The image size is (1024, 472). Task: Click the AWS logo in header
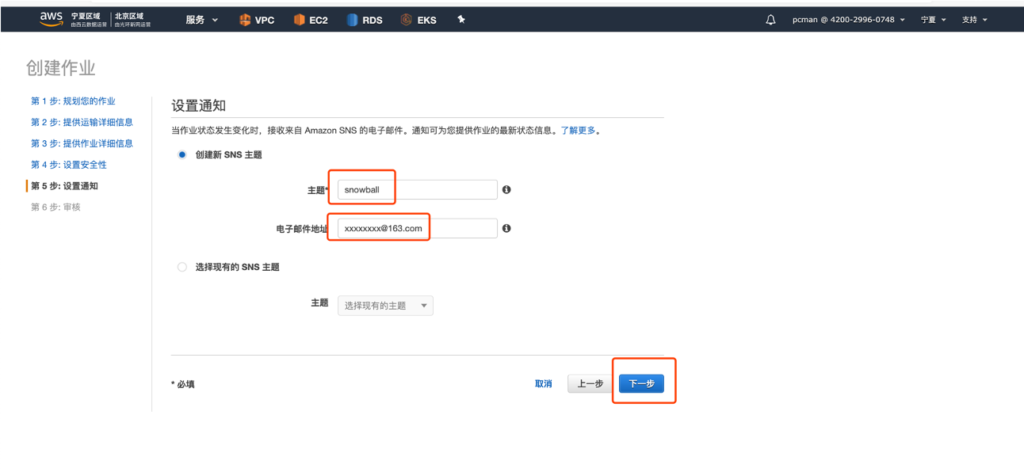[x=52, y=19]
